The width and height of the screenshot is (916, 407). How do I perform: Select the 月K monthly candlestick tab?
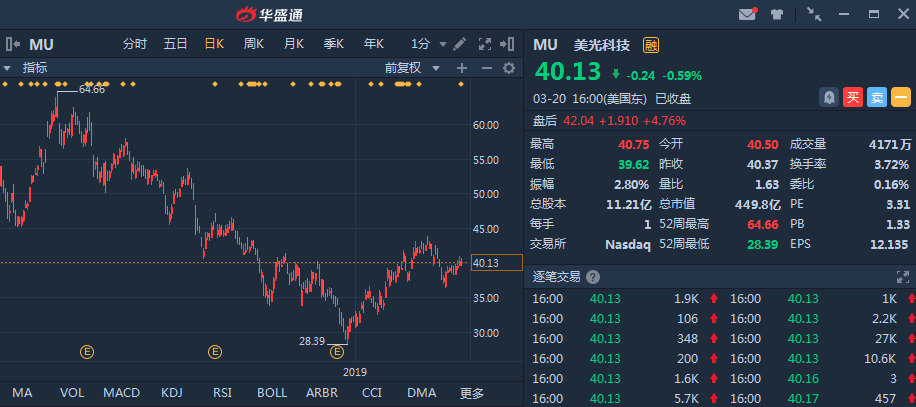coord(294,44)
